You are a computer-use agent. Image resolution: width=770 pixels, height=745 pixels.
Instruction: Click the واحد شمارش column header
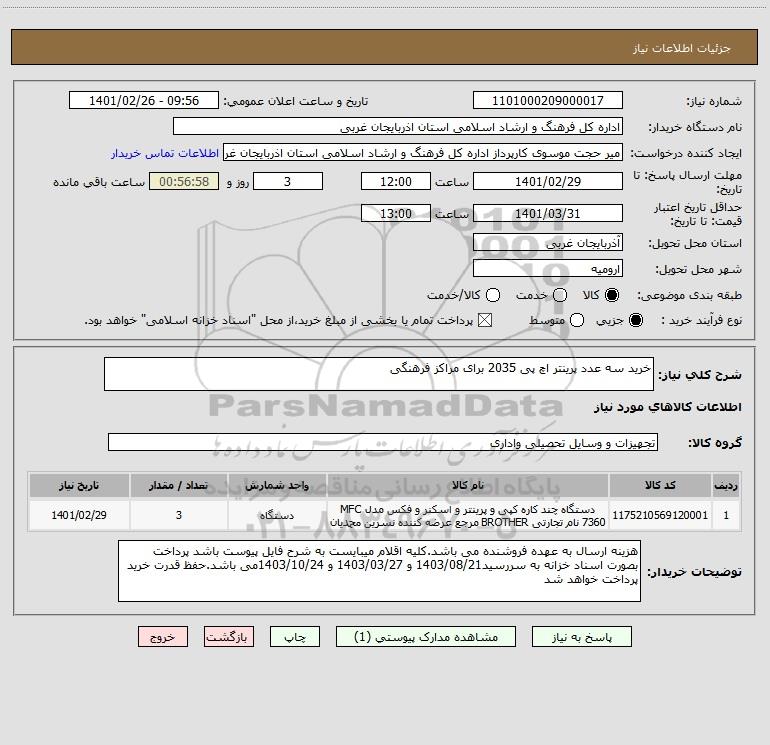pyautogui.click(x=277, y=486)
